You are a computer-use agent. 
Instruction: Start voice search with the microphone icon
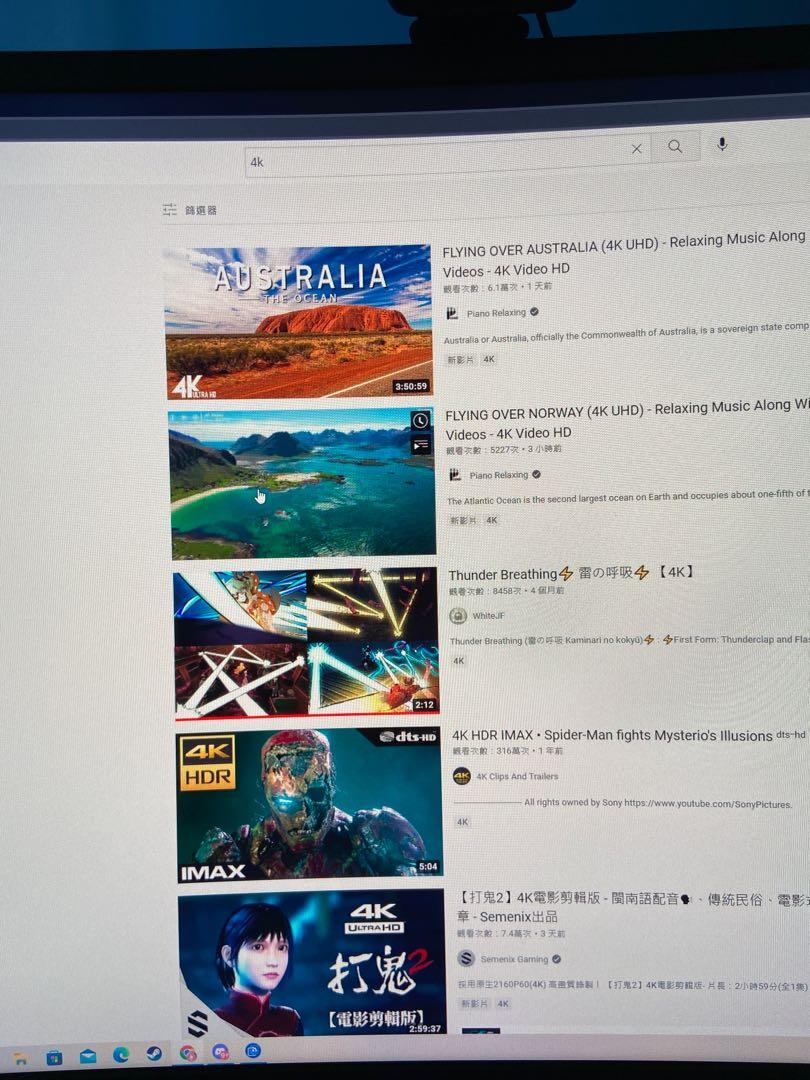coord(722,144)
